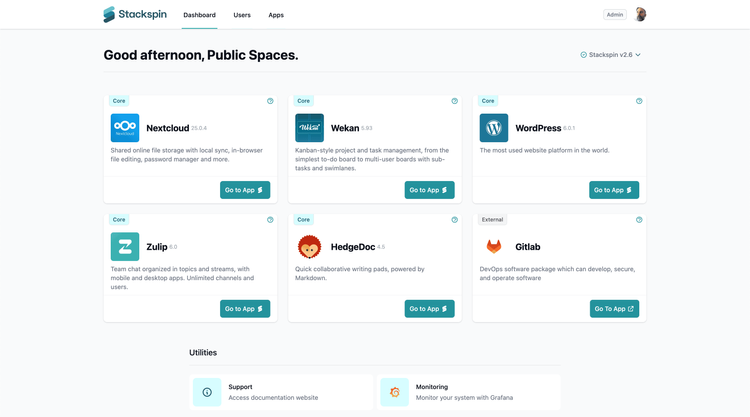Go to the Nextcloud app
750x417 pixels.
(245, 190)
